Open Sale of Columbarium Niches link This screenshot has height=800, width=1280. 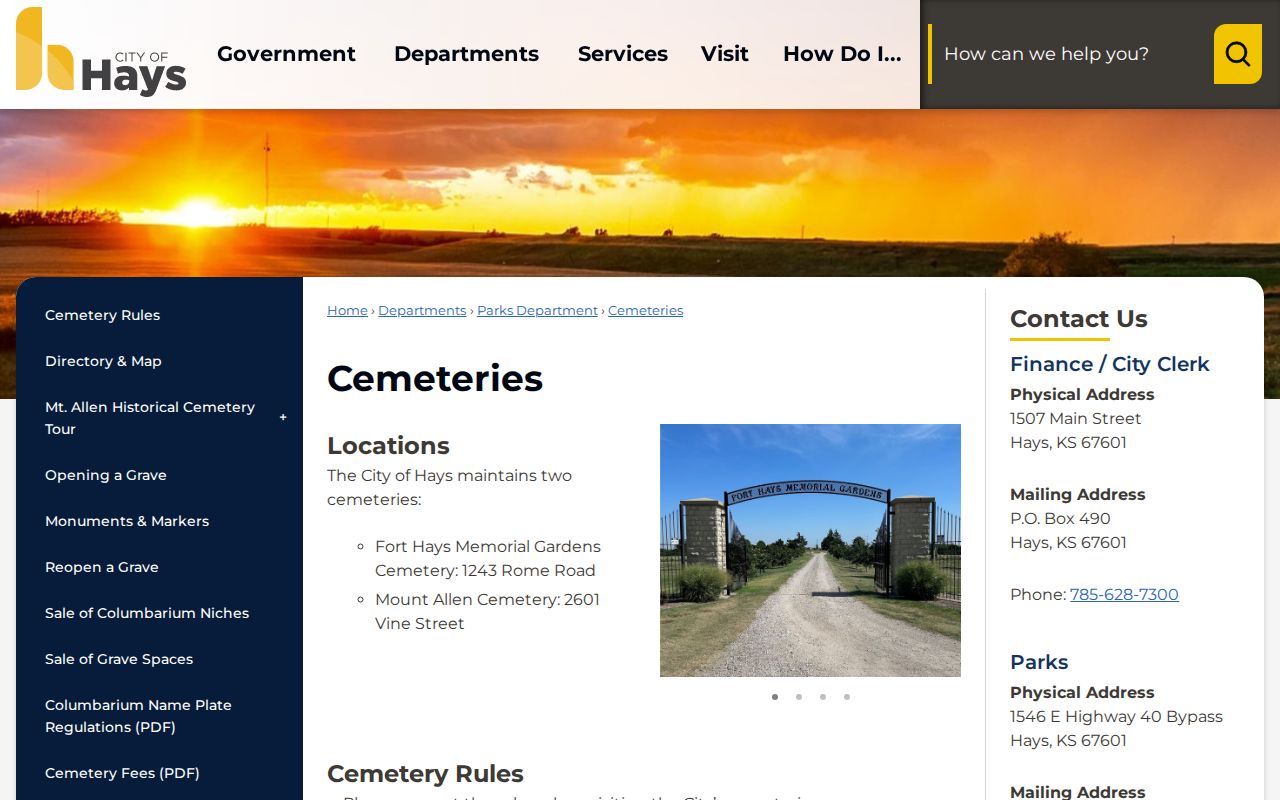pos(147,613)
